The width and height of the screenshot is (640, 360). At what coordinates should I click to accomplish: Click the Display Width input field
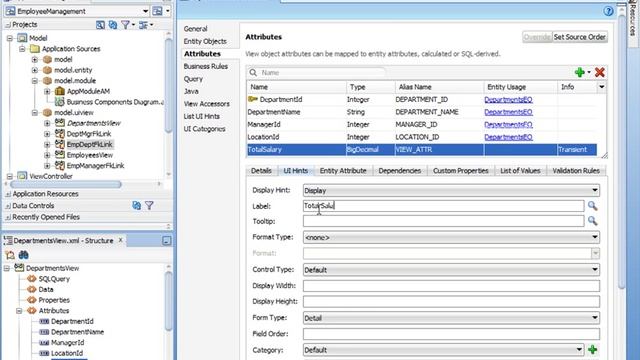[x=451, y=286]
